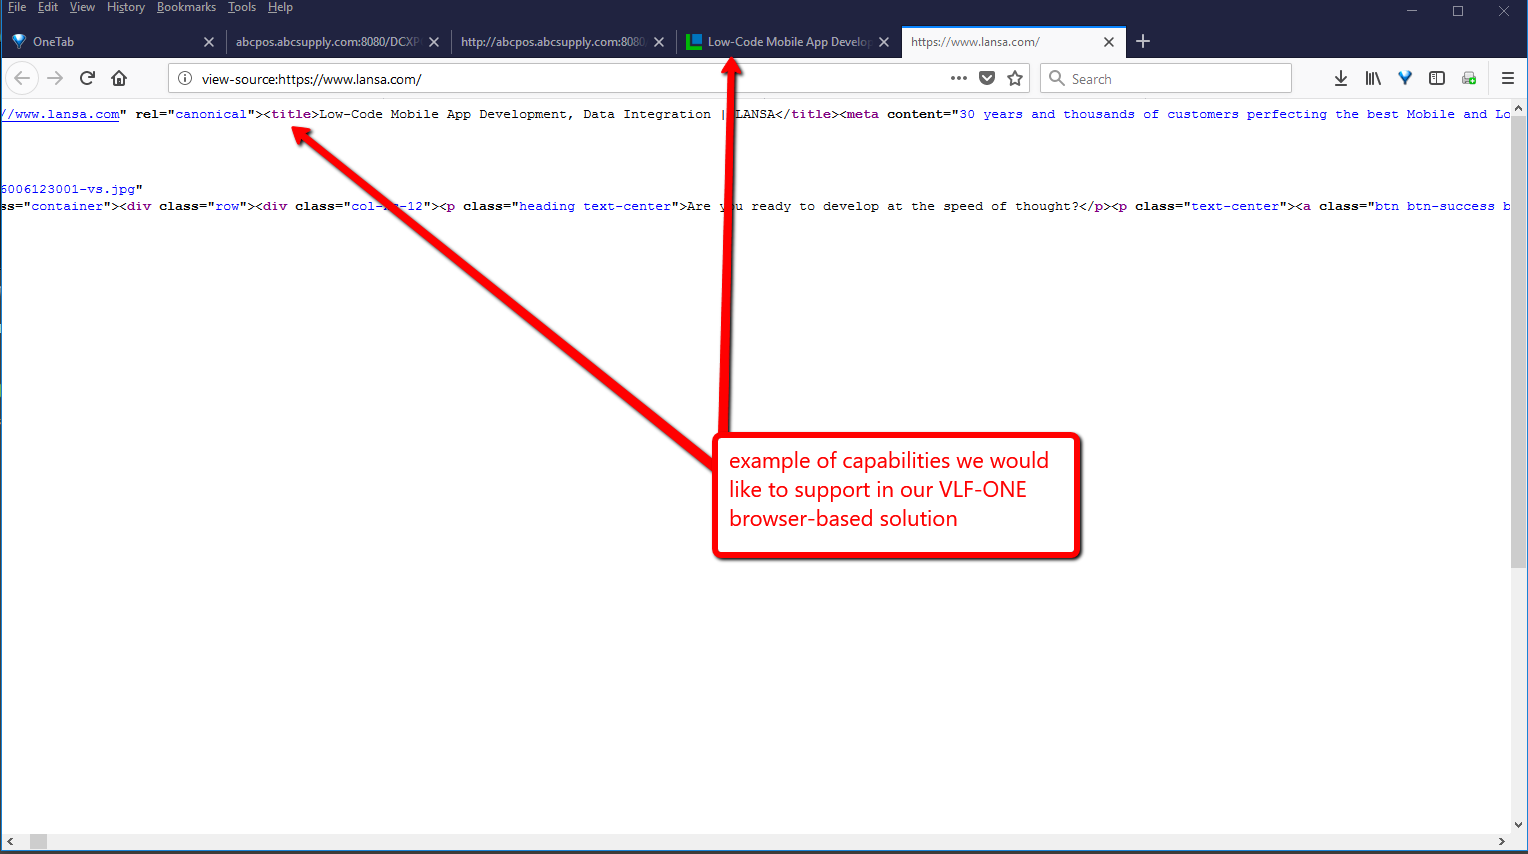Screen dimensions: 1528x854
Task: Open the History menu
Action: (x=125, y=7)
